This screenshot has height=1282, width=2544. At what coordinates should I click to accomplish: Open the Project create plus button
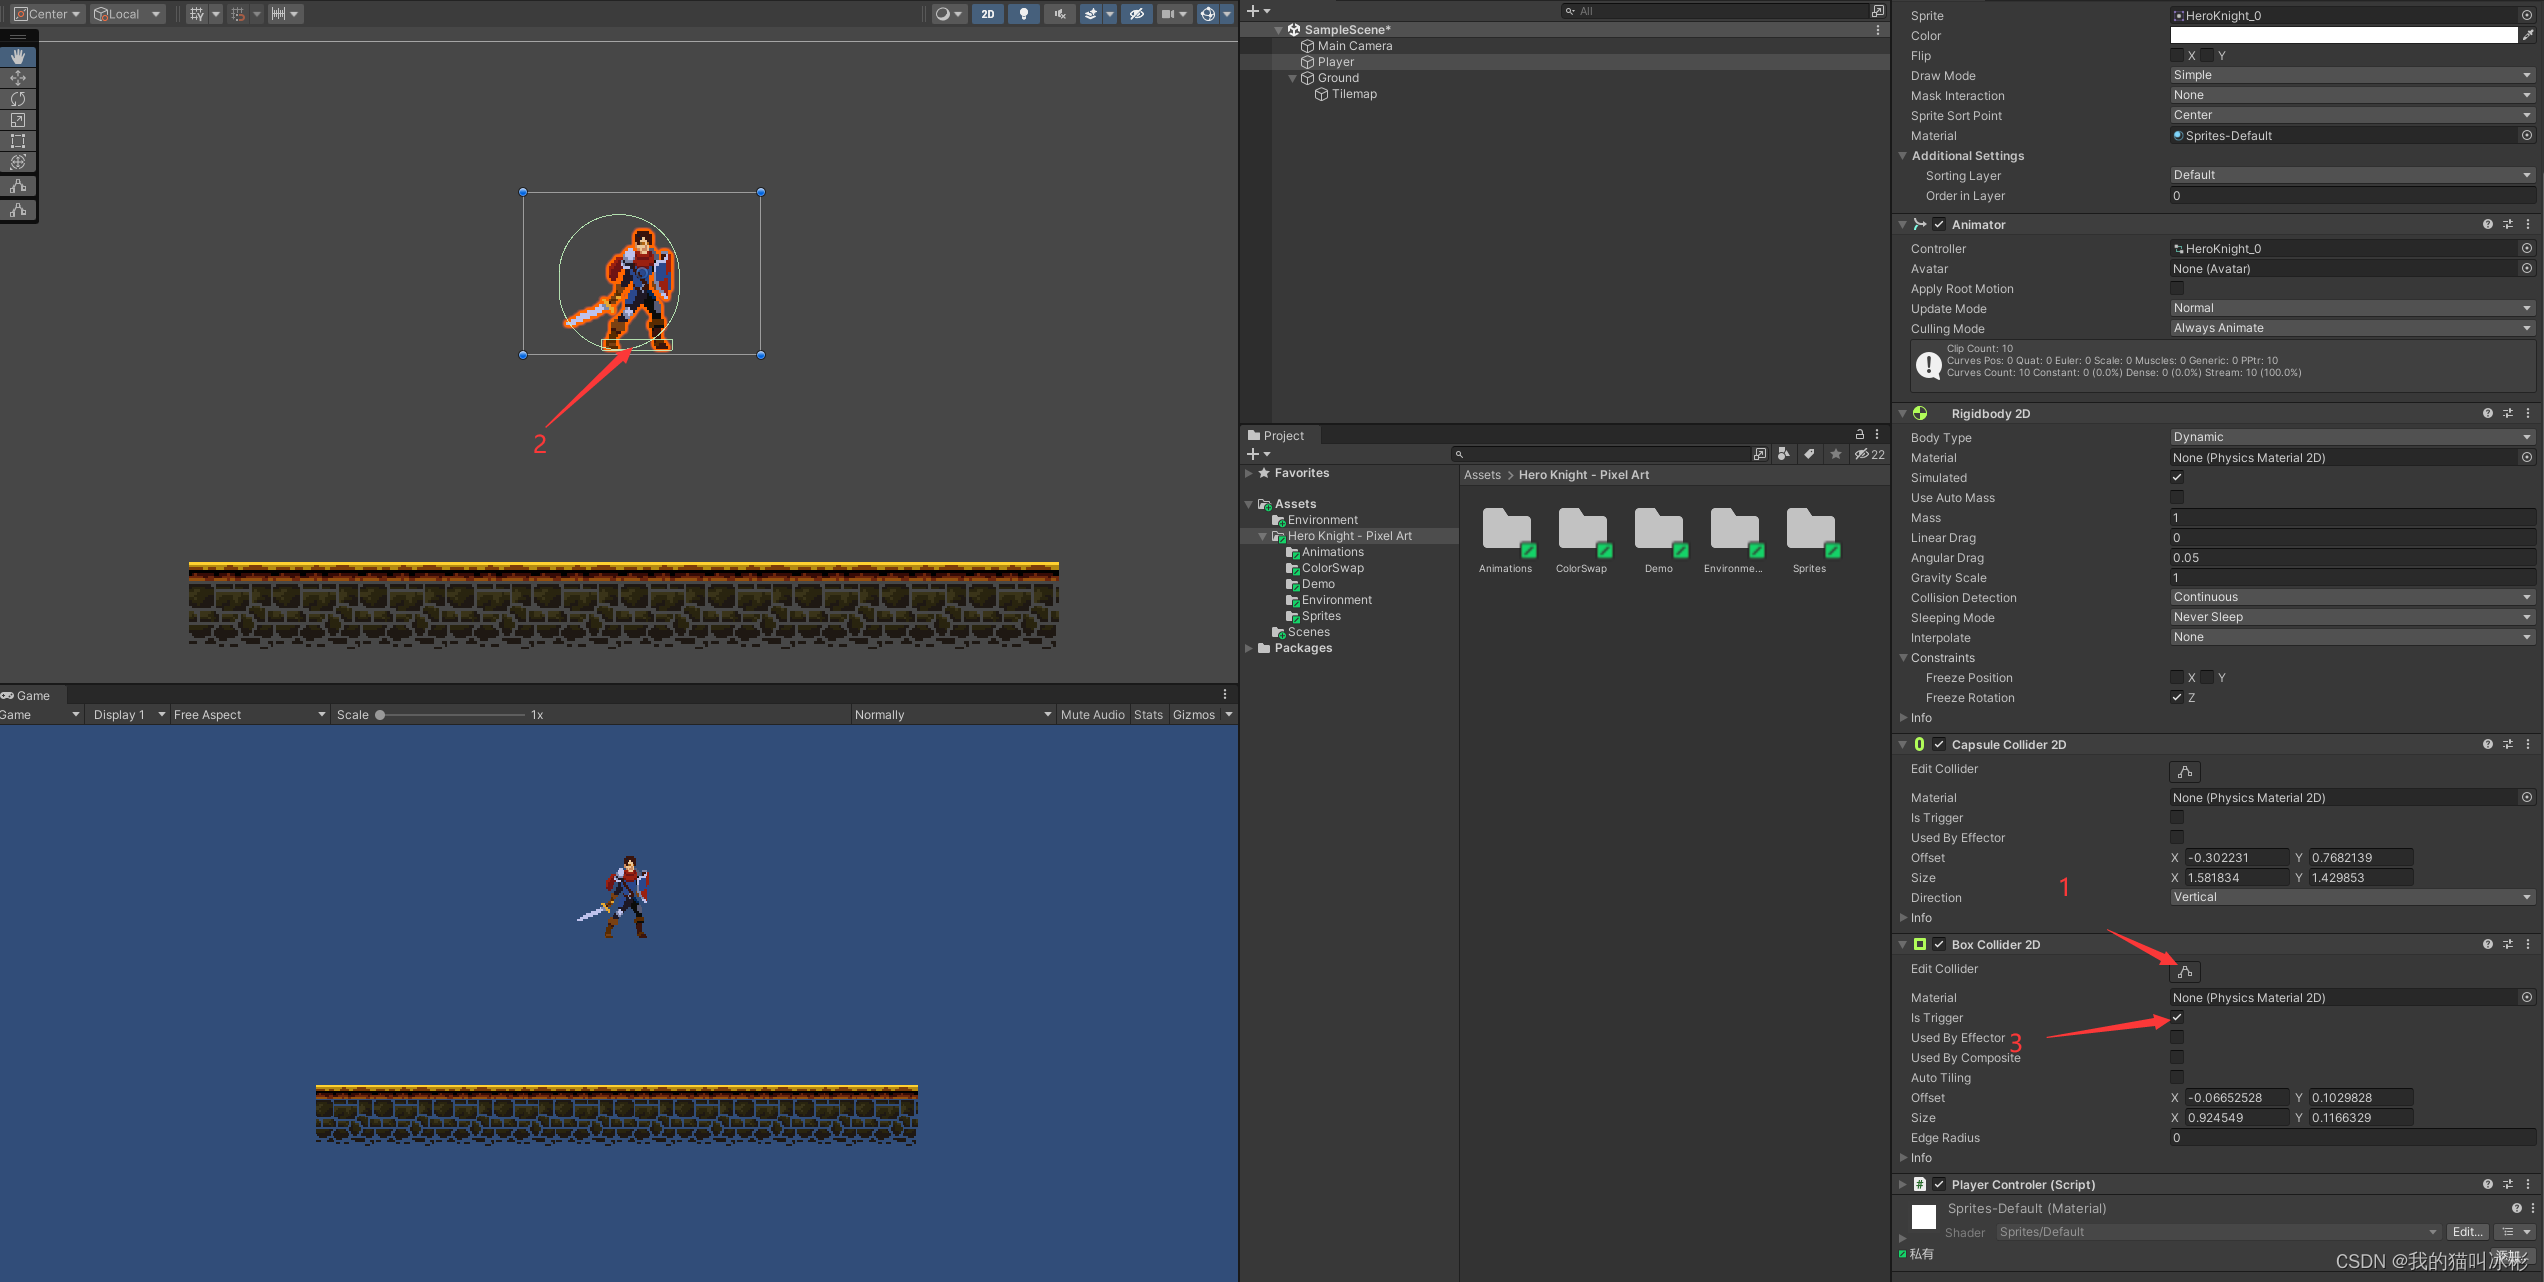1258,454
